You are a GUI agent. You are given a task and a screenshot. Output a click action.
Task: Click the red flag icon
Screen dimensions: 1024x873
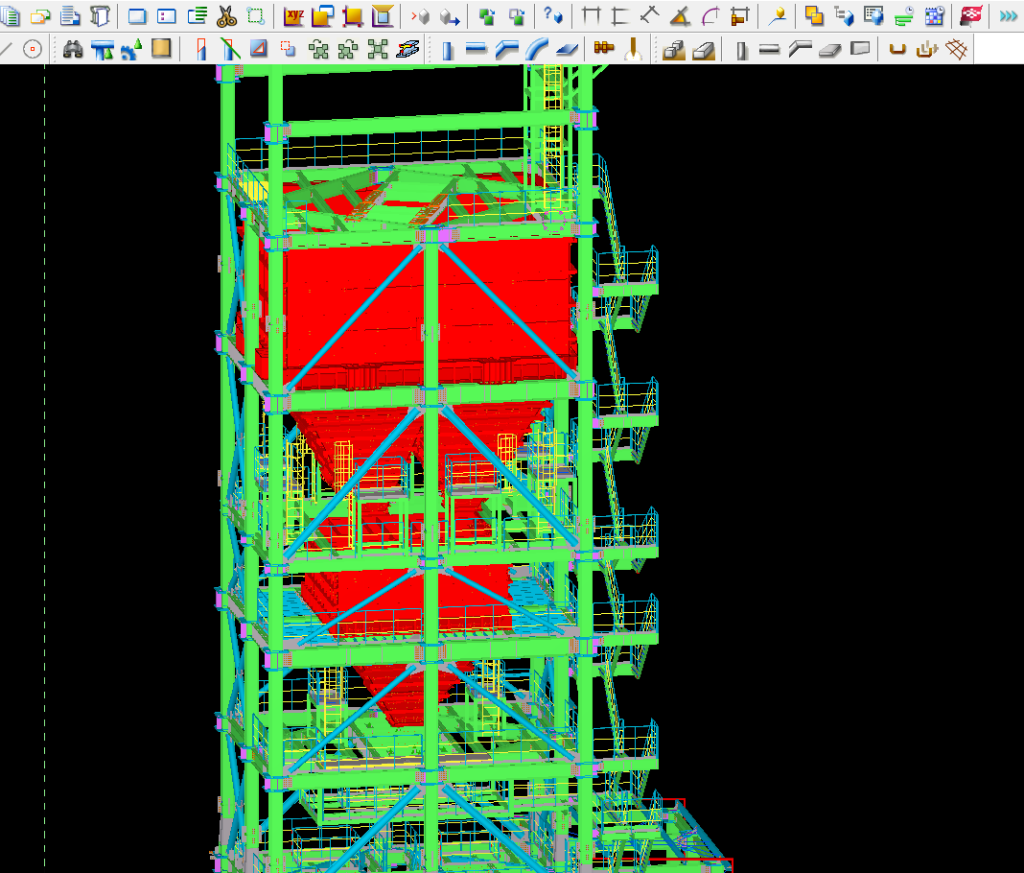[x=971, y=16]
